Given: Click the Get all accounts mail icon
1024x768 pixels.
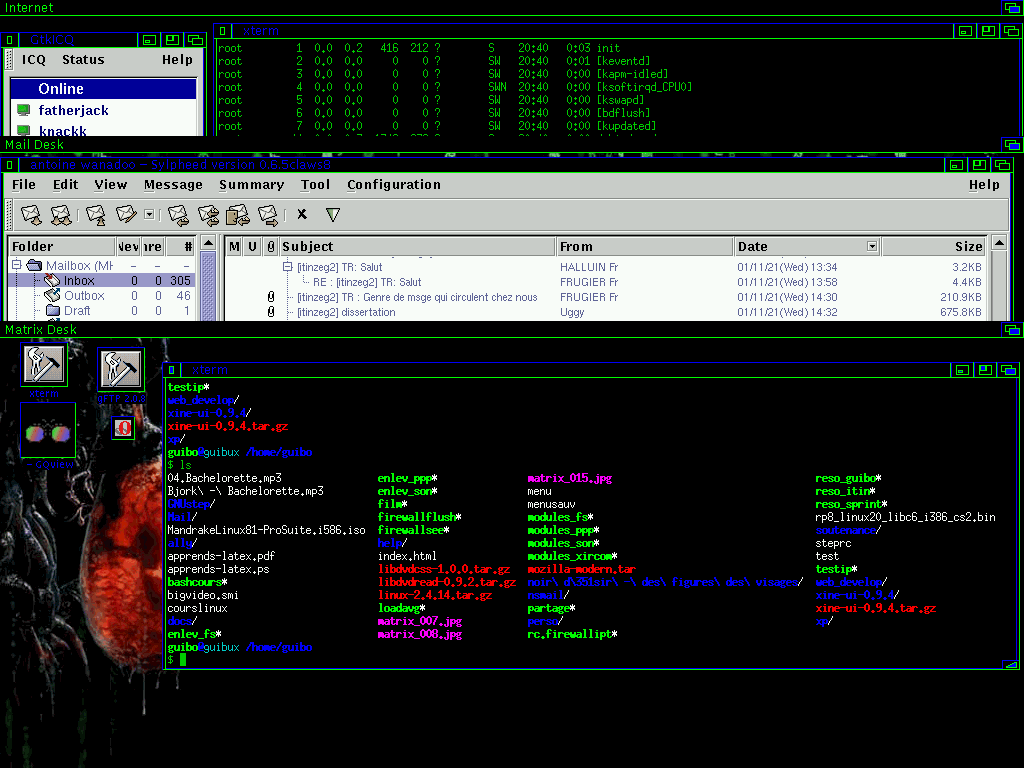Looking at the screenshot, I should coord(61,214).
